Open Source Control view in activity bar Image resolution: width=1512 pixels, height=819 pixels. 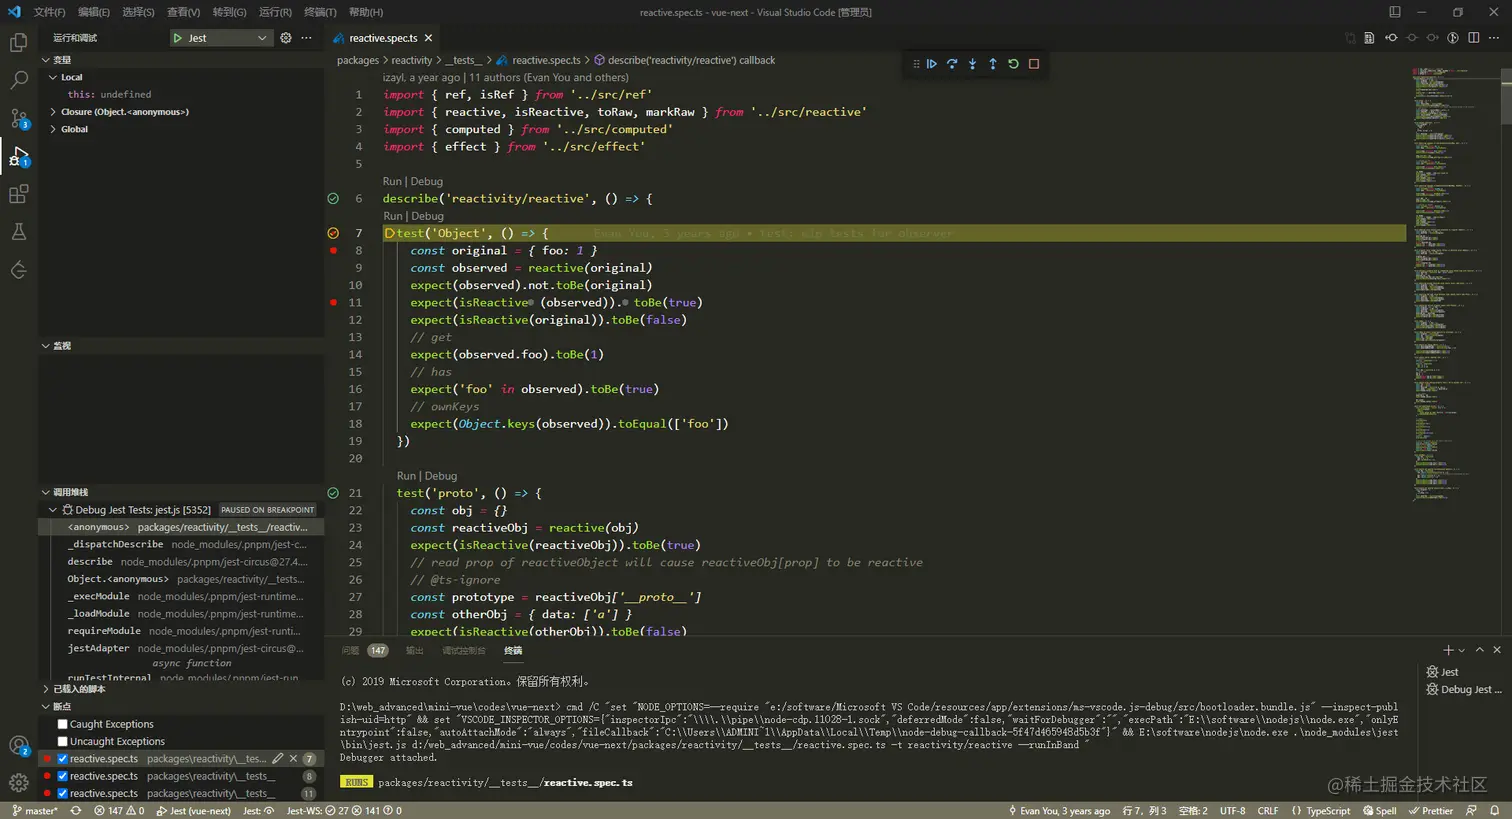pyautogui.click(x=18, y=118)
